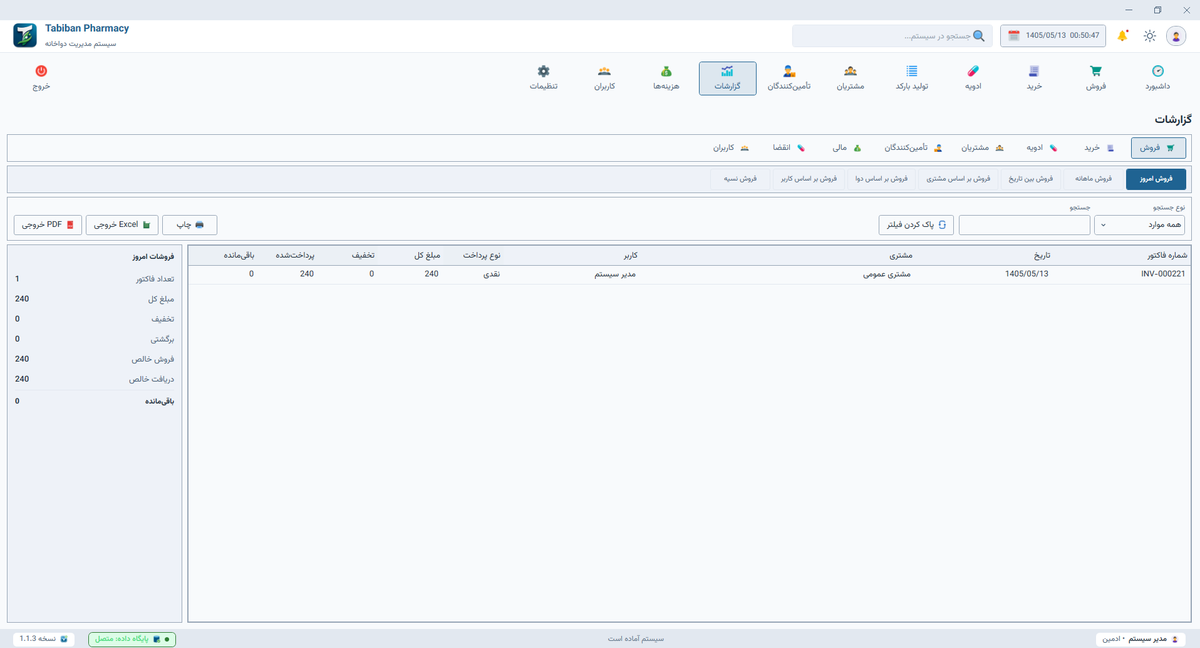The height and width of the screenshot is (648, 1200).
Task: Open the کاربران users section in main navigation
Action: pos(604,78)
